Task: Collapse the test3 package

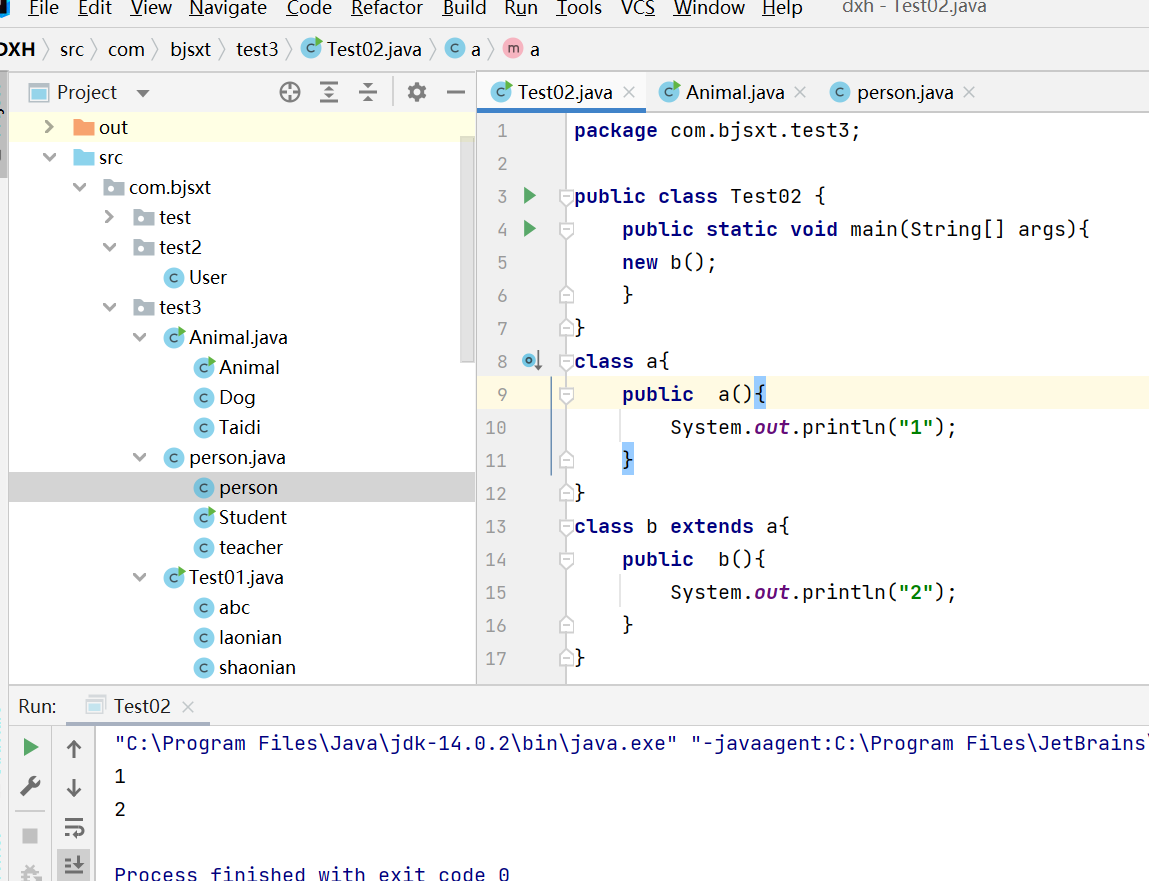Action: click(x=109, y=307)
